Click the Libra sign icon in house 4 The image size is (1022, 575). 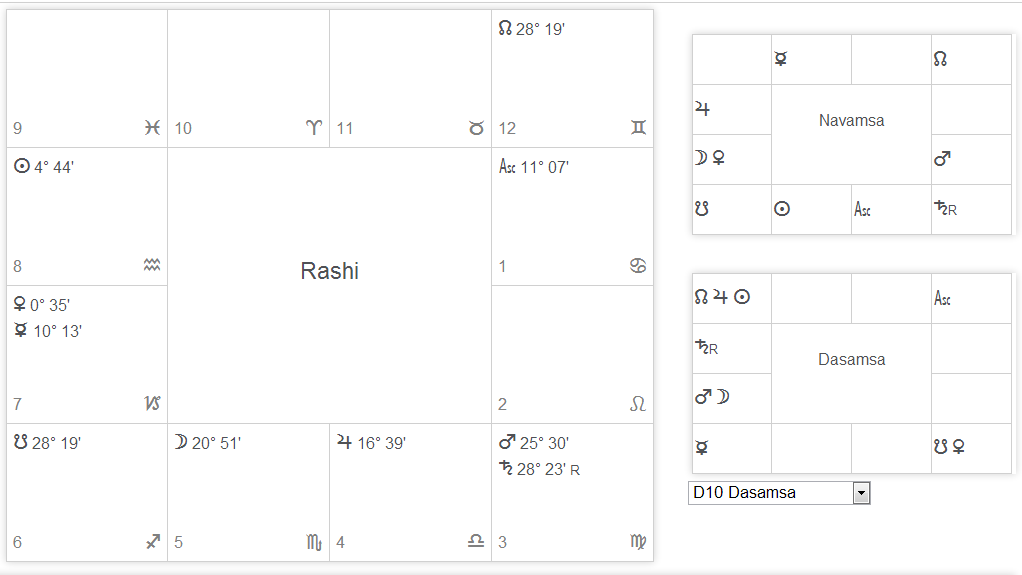[x=476, y=542]
